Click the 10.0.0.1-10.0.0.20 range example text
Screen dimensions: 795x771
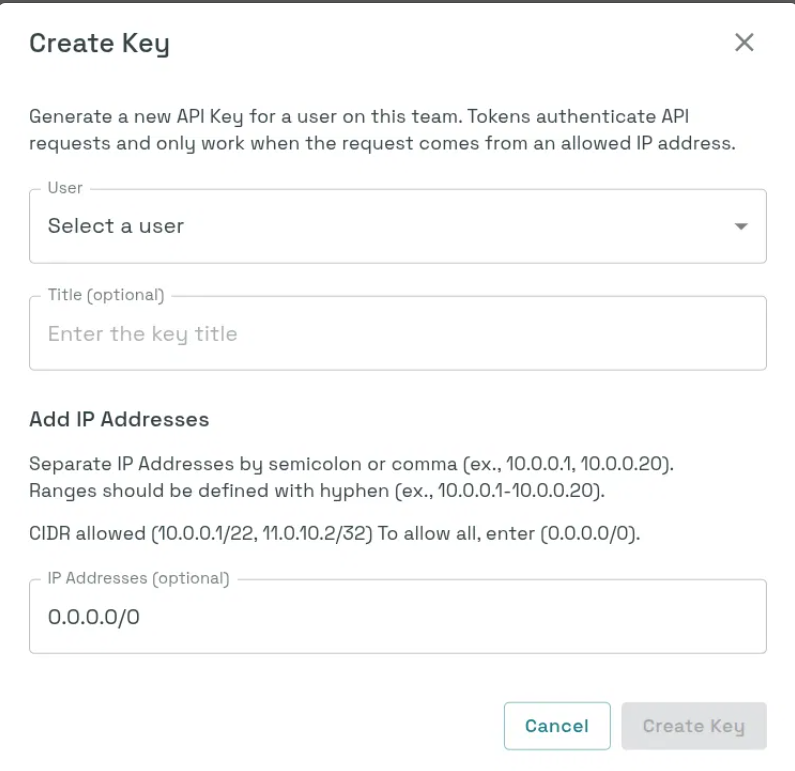click(x=517, y=491)
